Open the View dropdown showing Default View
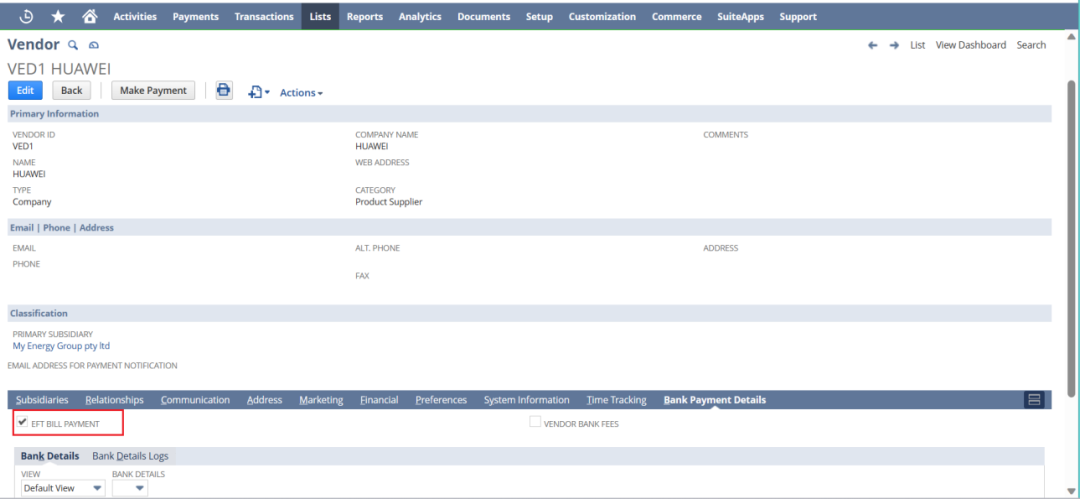Viewport: 1080px width, 499px height. [x=63, y=488]
